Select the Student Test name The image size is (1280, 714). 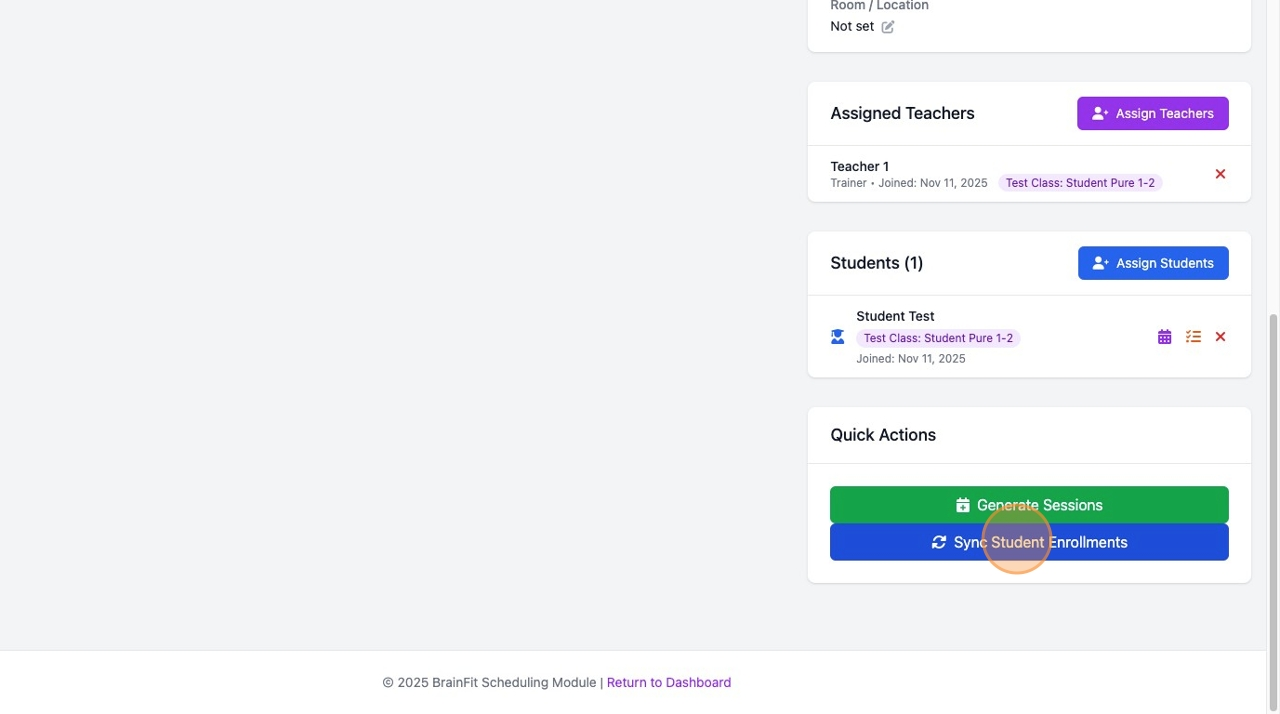tap(895, 316)
